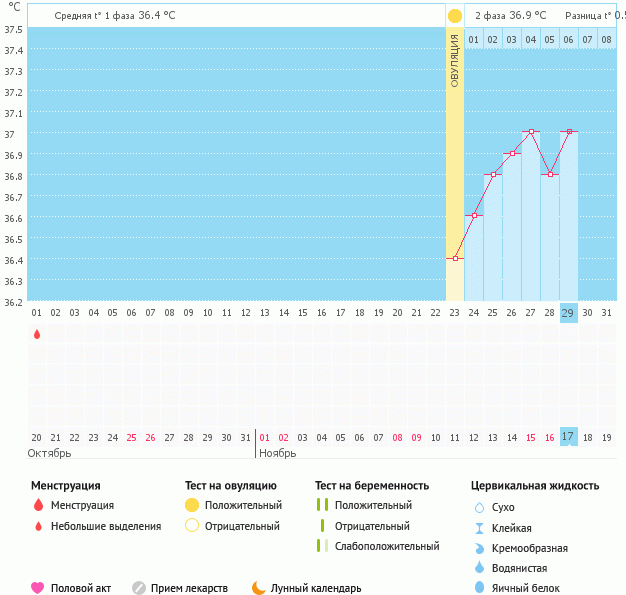Click the pink heart Половой акт icon
The height and width of the screenshot is (595, 626).
coord(38,588)
